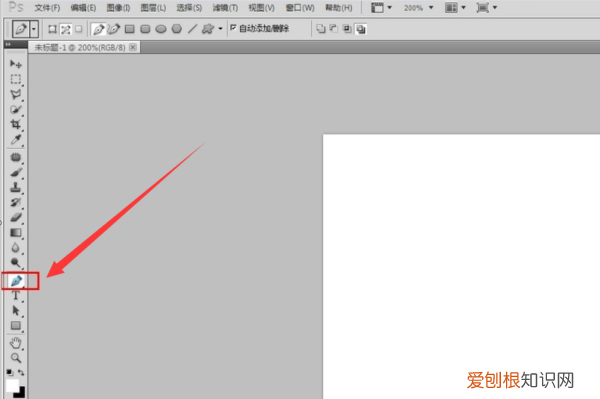Activate the Crop tool
The image size is (600, 399).
pyautogui.click(x=16, y=124)
